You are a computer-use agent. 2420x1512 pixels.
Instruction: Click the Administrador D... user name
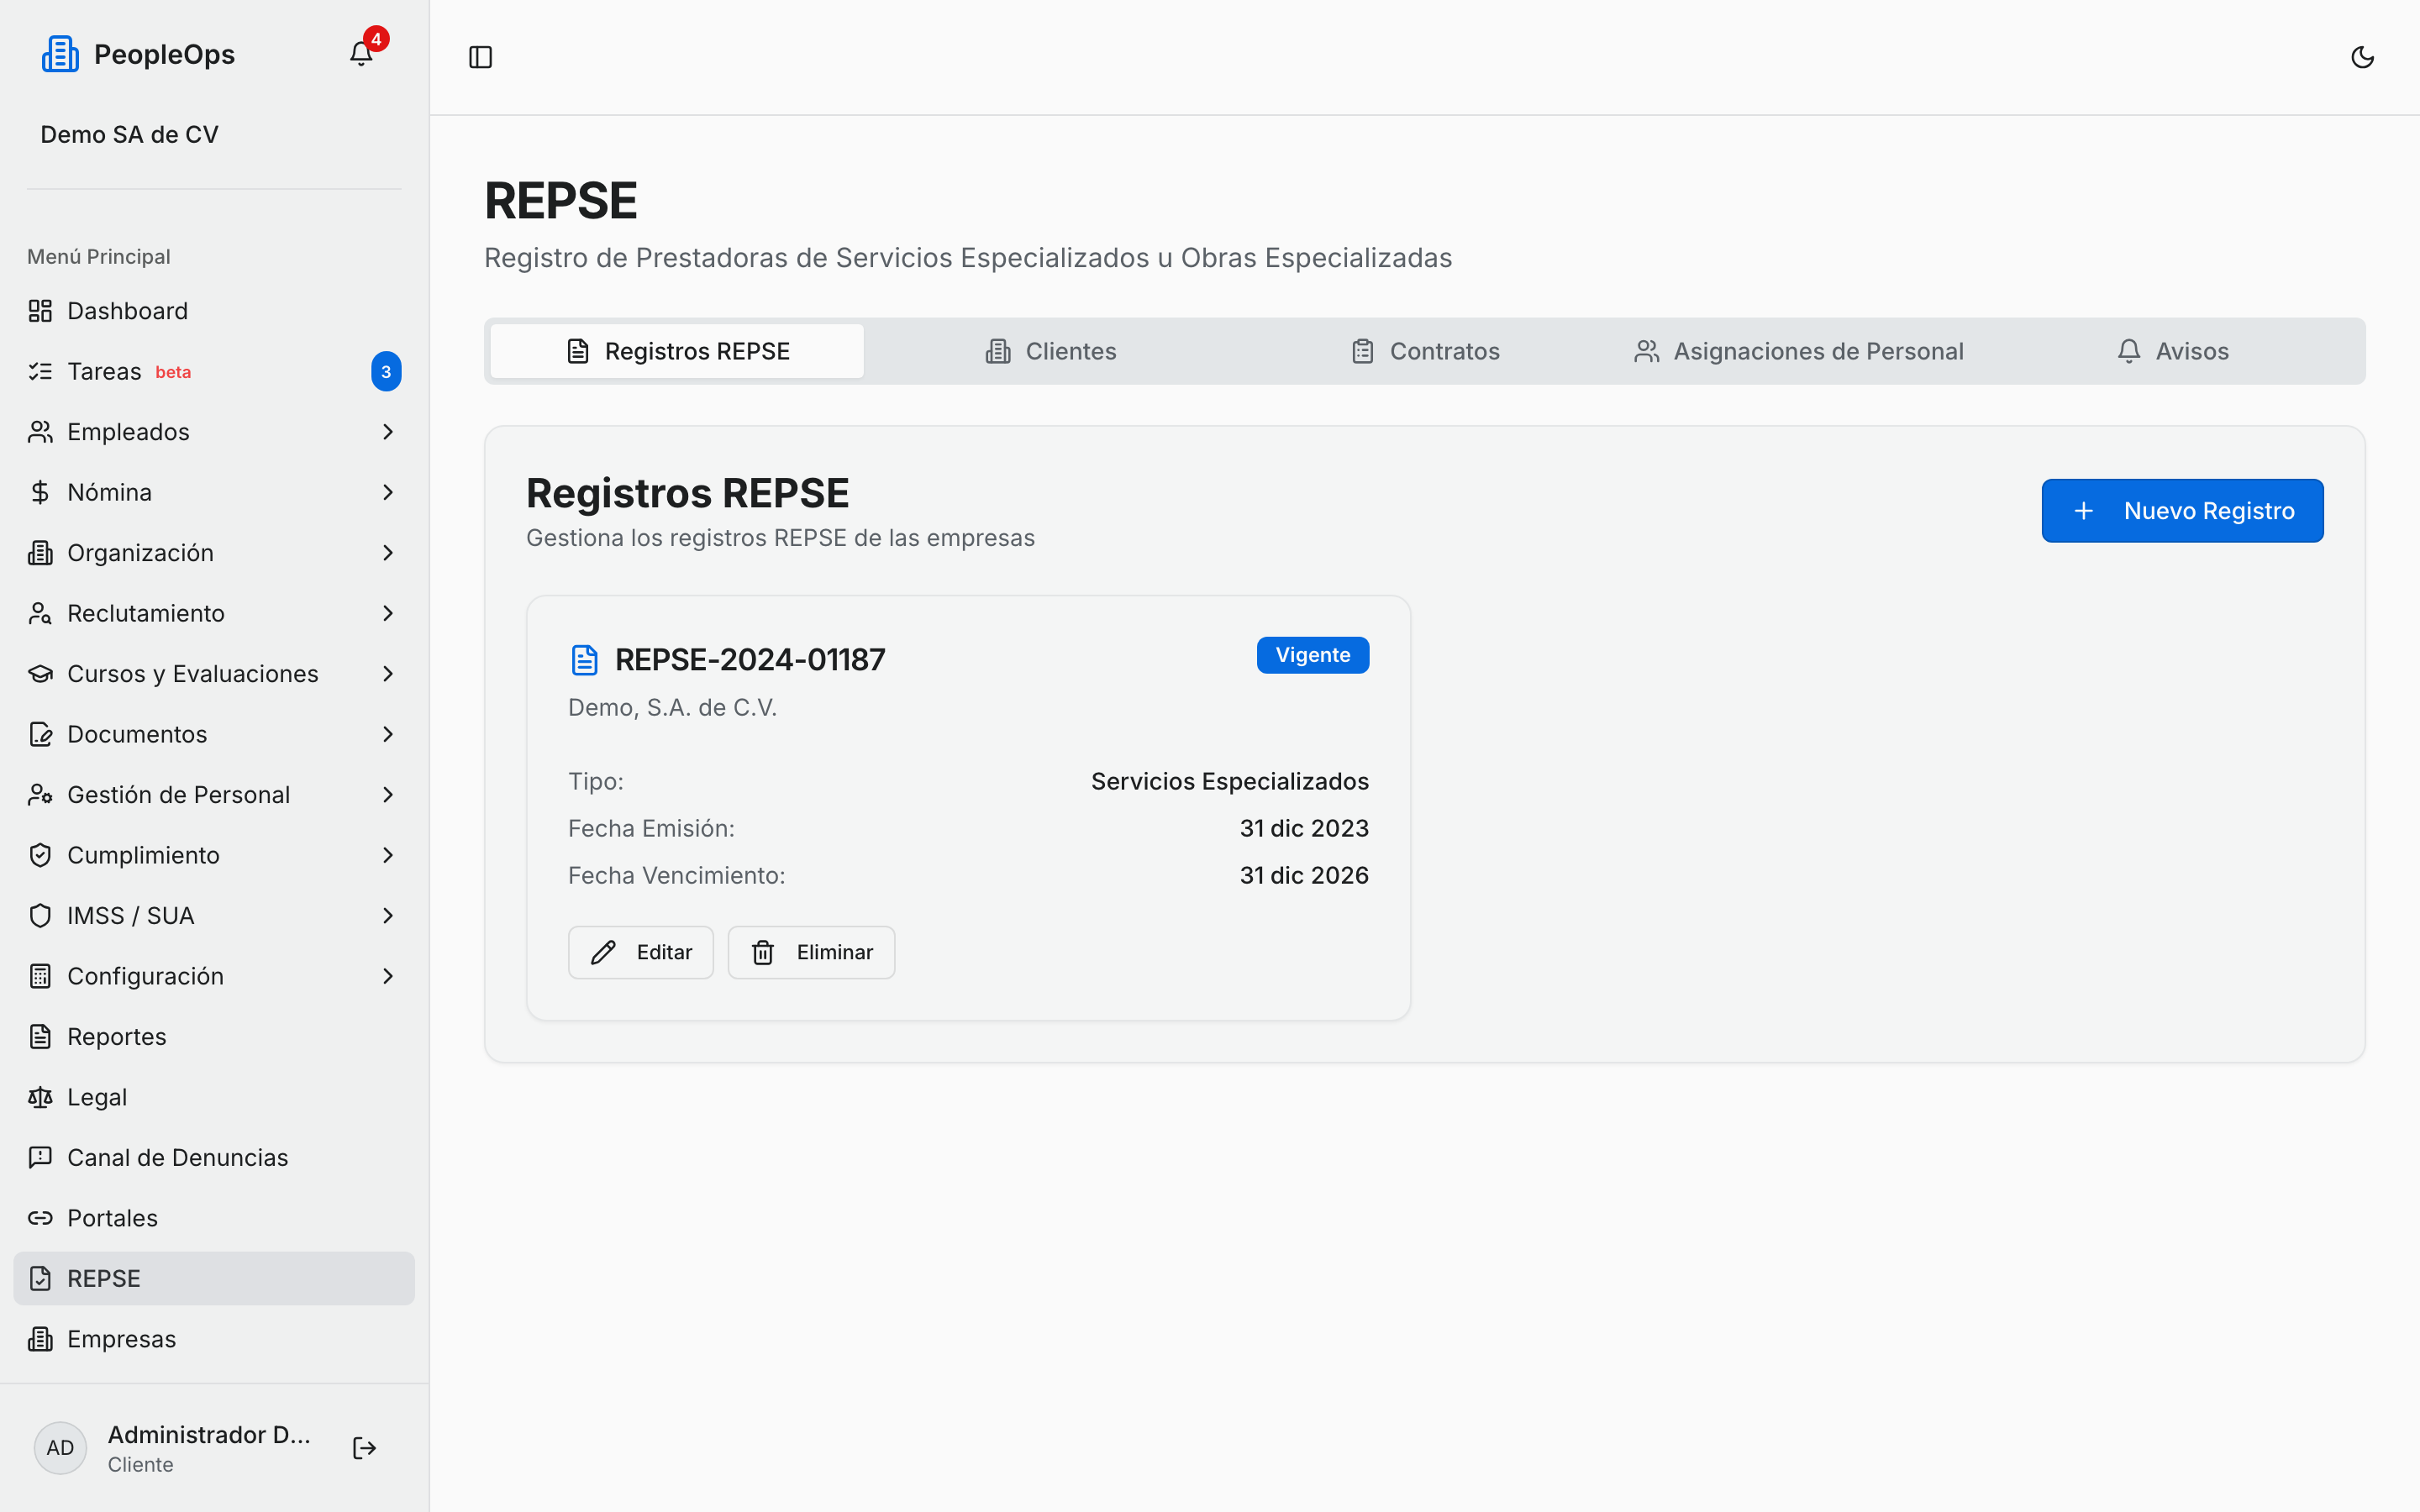pos(209,1434)
